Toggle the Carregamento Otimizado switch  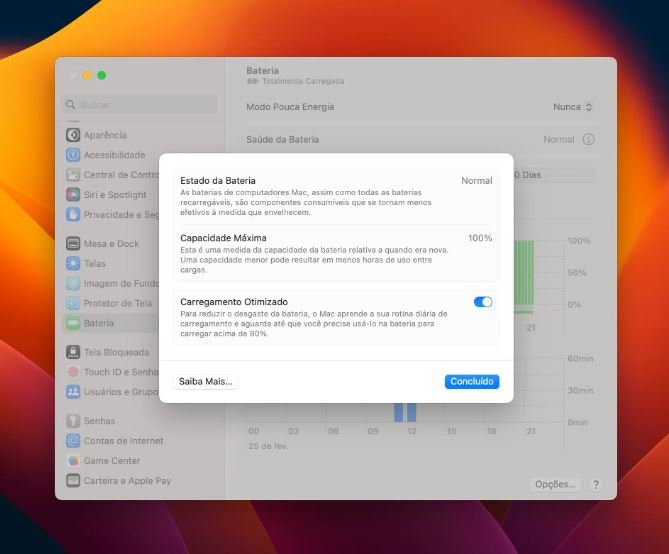483,302
